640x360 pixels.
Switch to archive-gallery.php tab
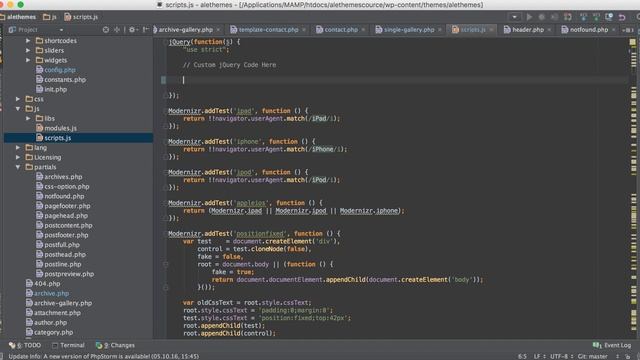pos(186,30)
